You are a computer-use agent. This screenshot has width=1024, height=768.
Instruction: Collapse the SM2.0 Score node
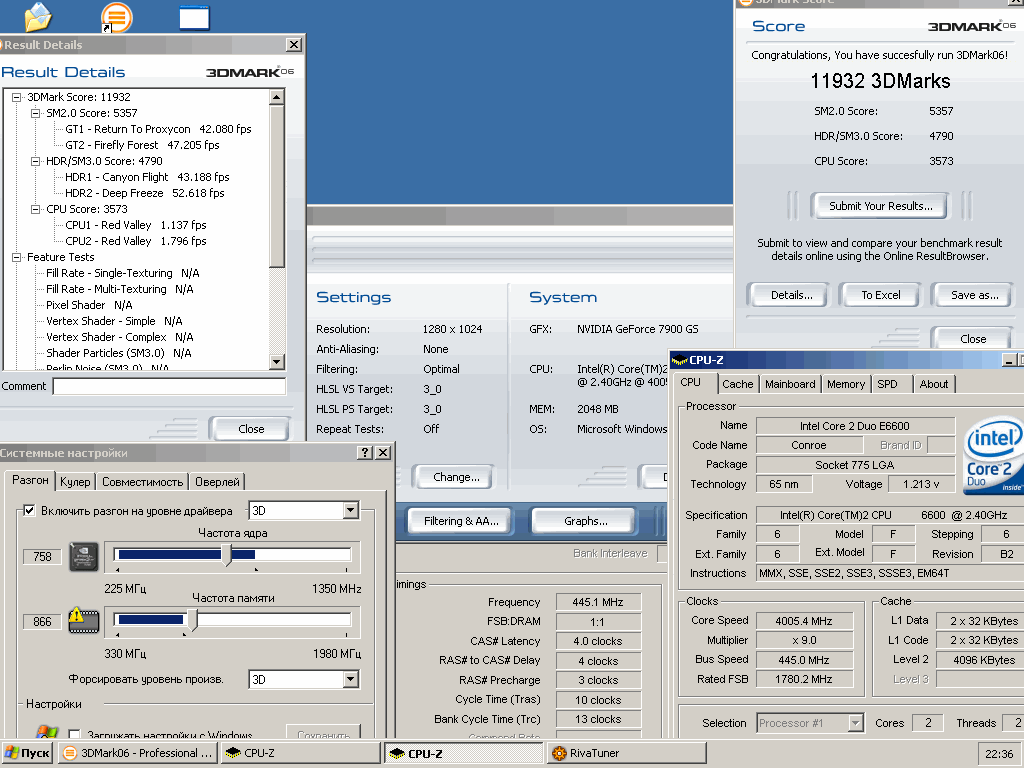point(35,113)
